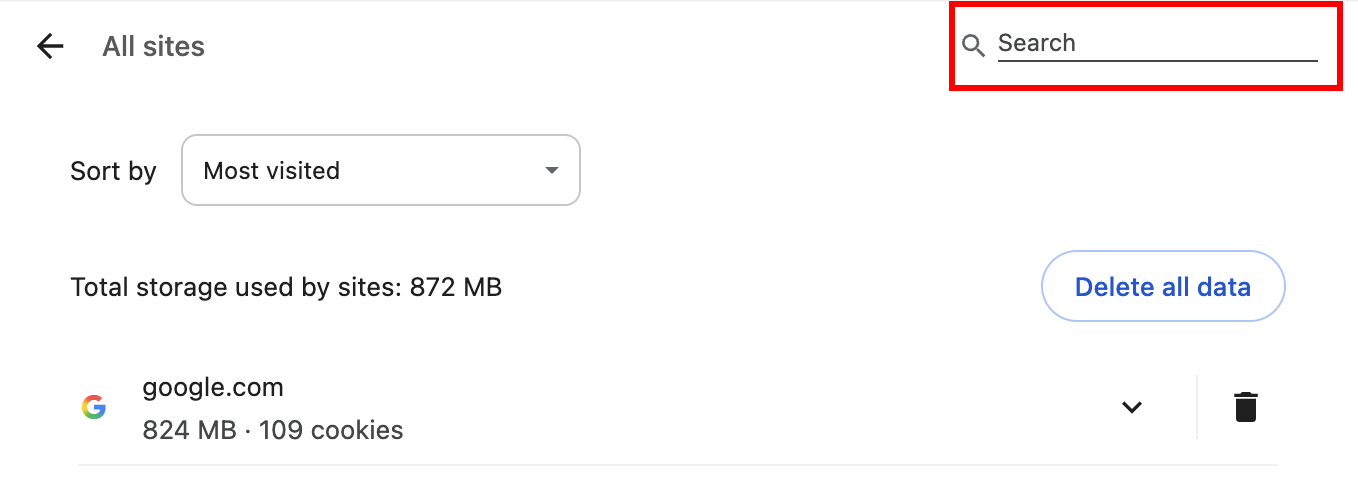
Task: Click the 109 cookies count for google.com
Action: click(x=331, y=431)
